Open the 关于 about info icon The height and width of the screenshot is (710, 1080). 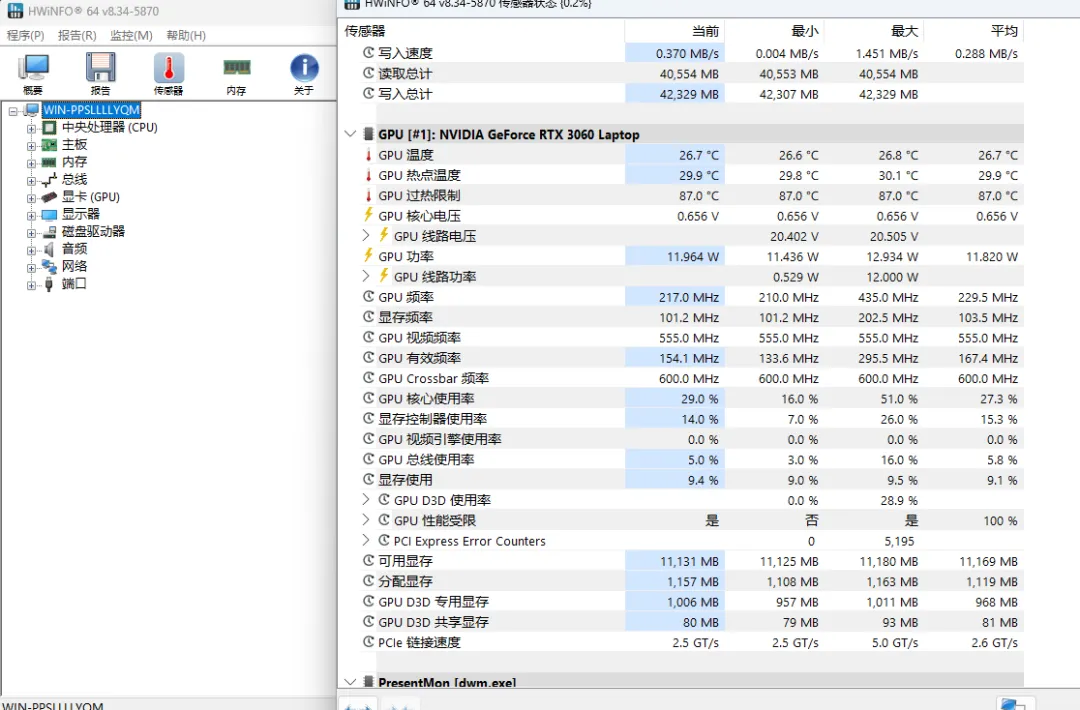(304, 74)
